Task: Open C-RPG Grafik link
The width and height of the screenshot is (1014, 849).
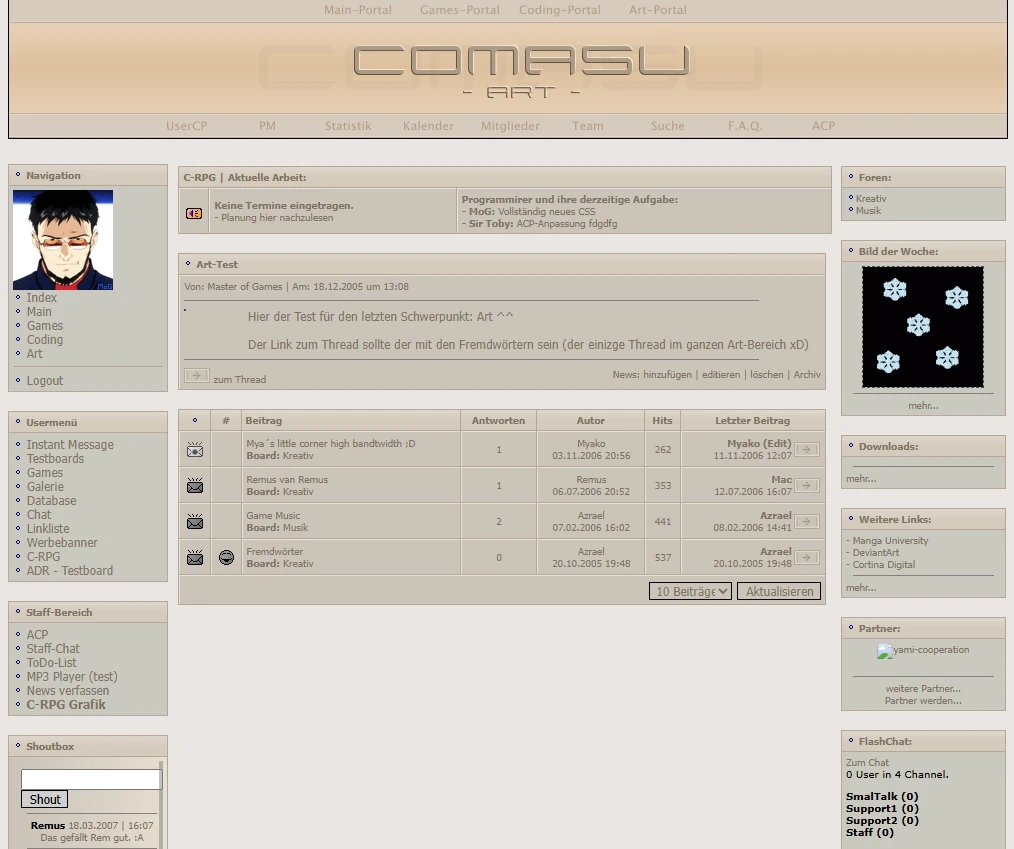Action: pos(66,705)
